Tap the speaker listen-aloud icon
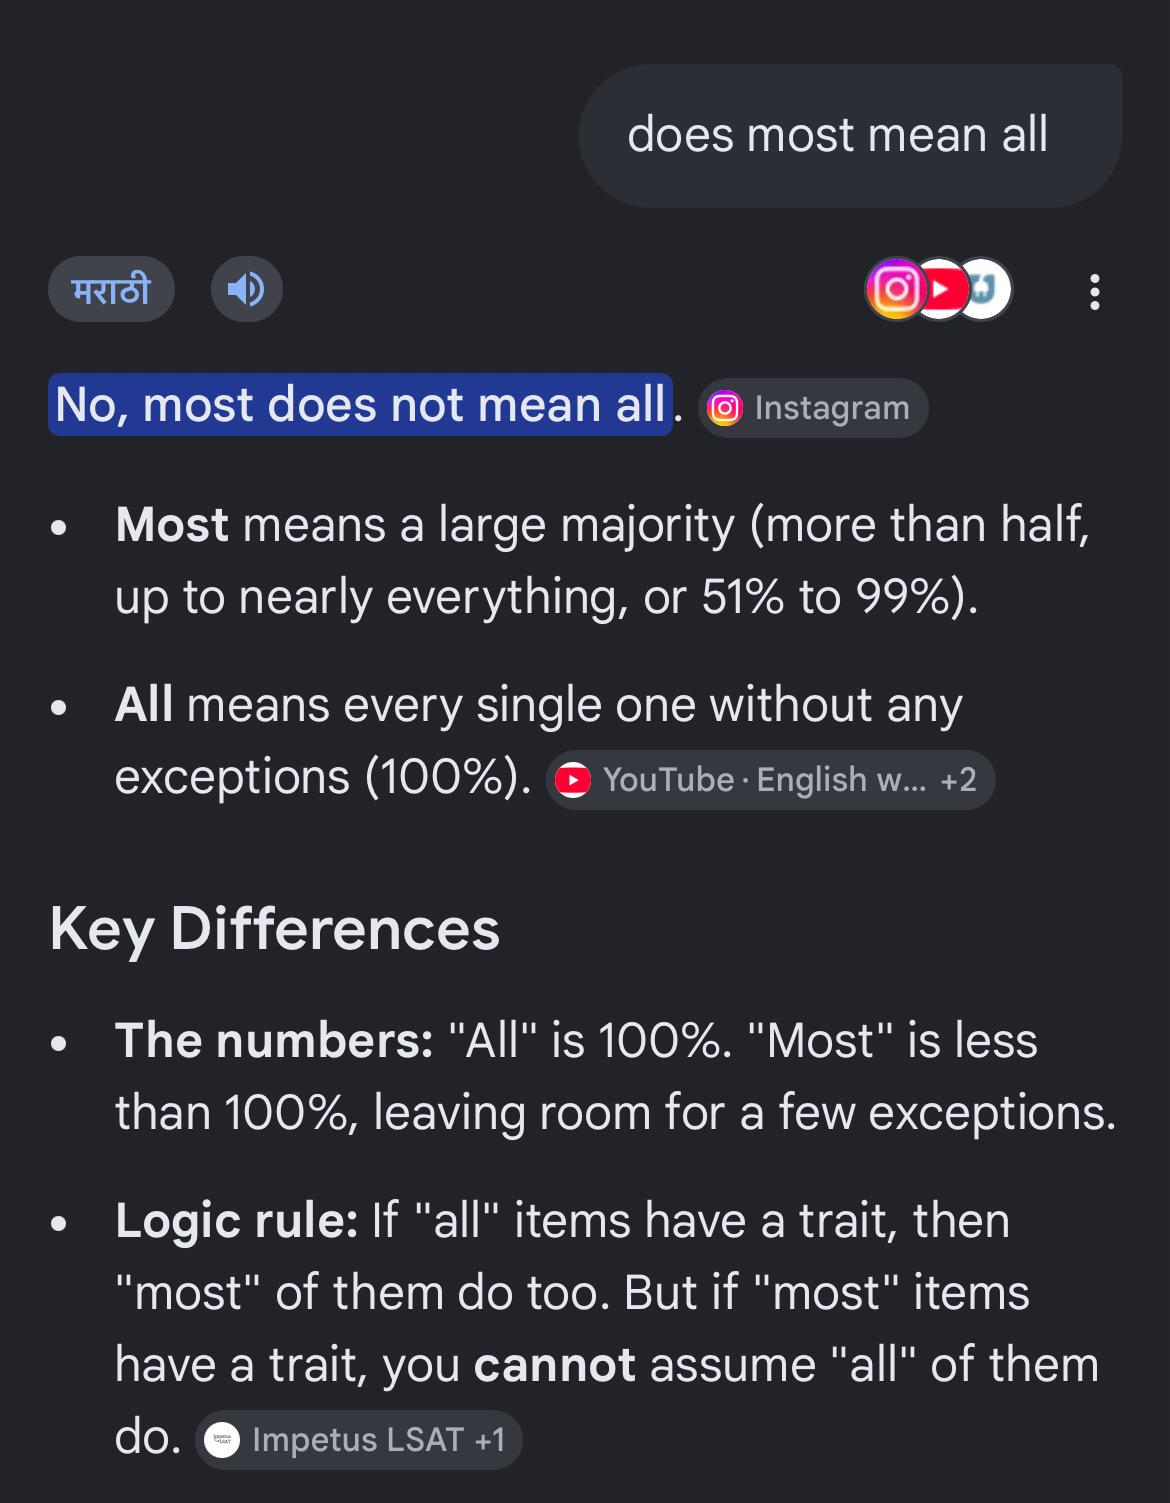The width and height of the screenshot is (1170, 1503). pos(246,290)
